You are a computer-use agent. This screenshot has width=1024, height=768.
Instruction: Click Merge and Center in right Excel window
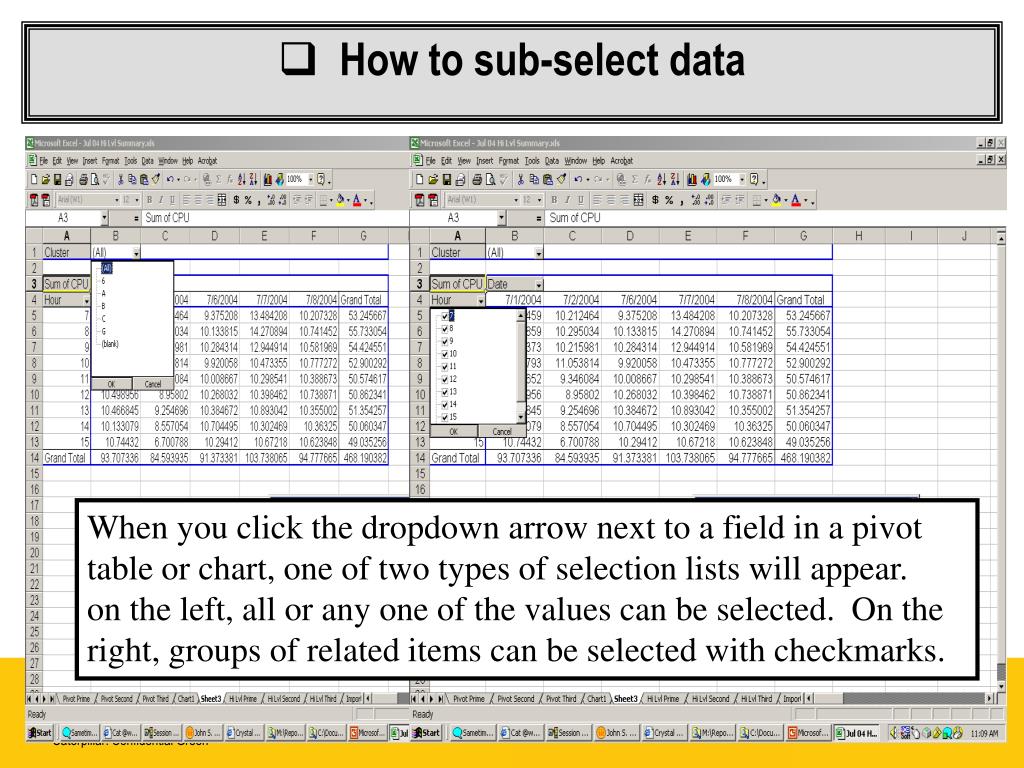[x=639, y=200]
